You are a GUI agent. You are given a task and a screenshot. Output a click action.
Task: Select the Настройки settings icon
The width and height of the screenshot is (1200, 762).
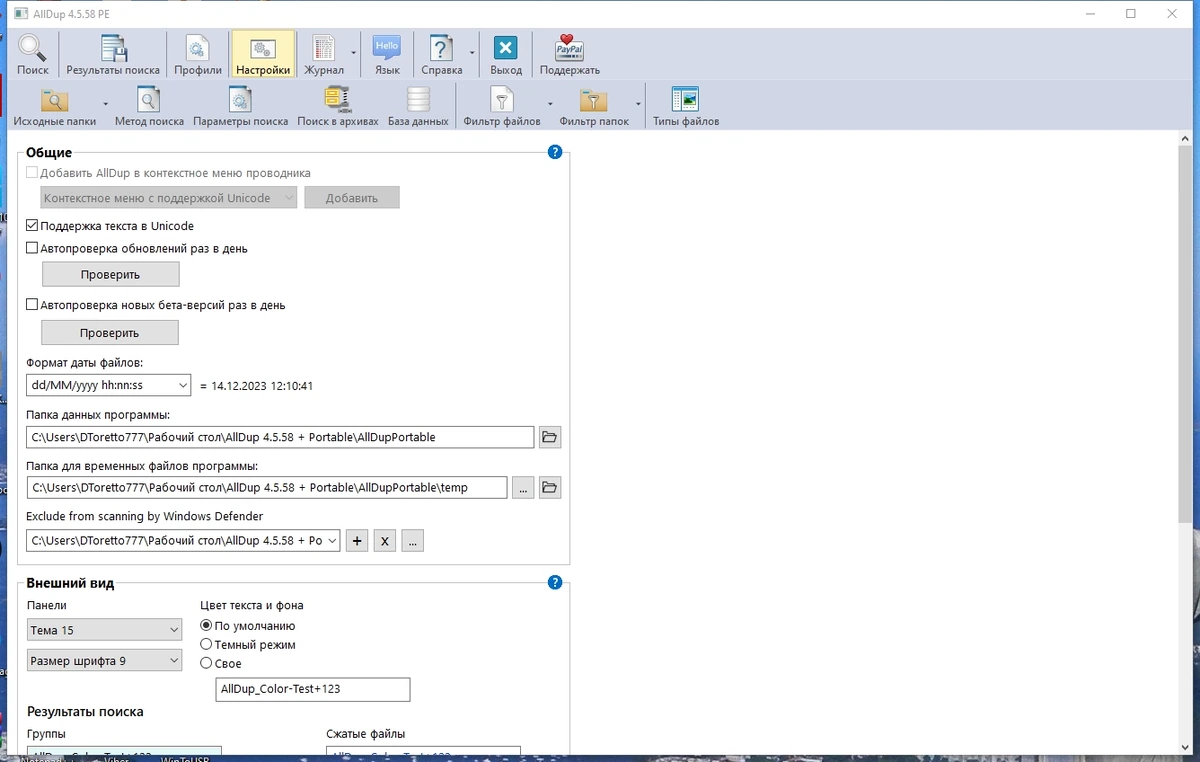tap(263, 55)
